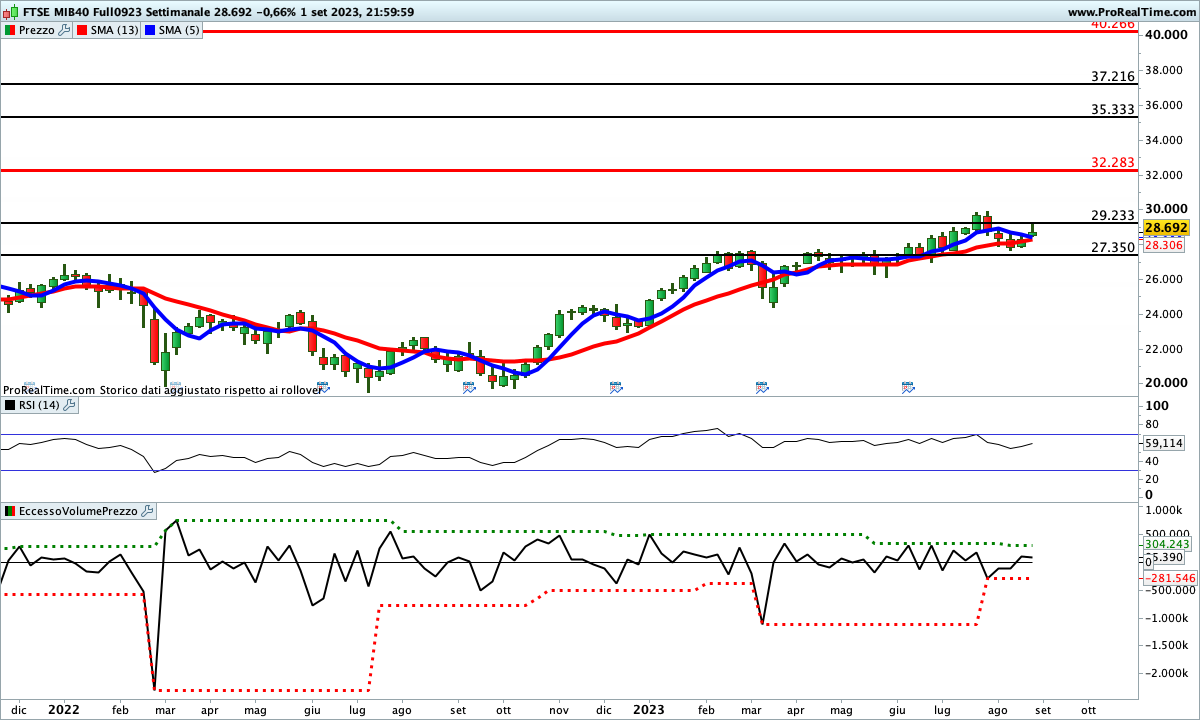Click the 2022 year label on time axis

click(x=64, y=709)
